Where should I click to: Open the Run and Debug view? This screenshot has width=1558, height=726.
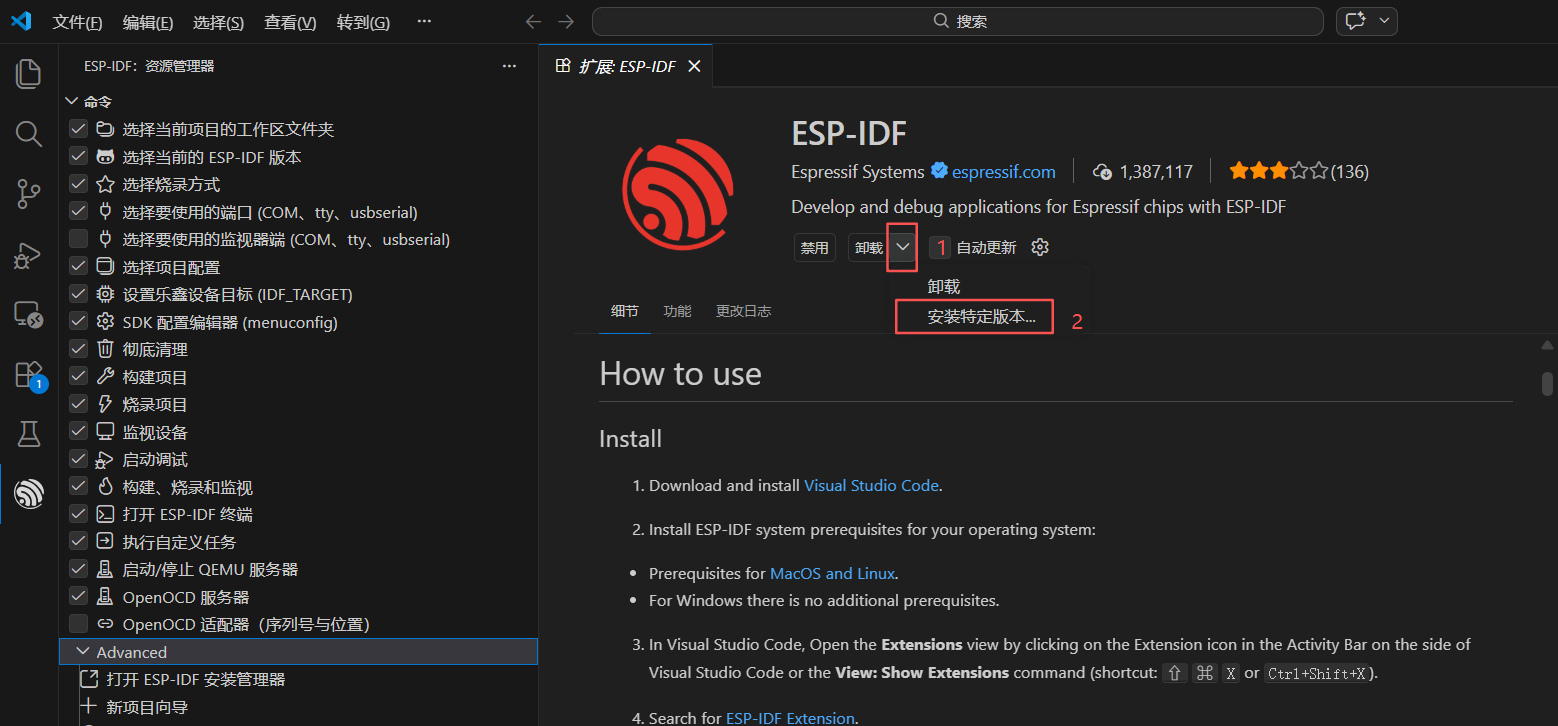[29, 255]
